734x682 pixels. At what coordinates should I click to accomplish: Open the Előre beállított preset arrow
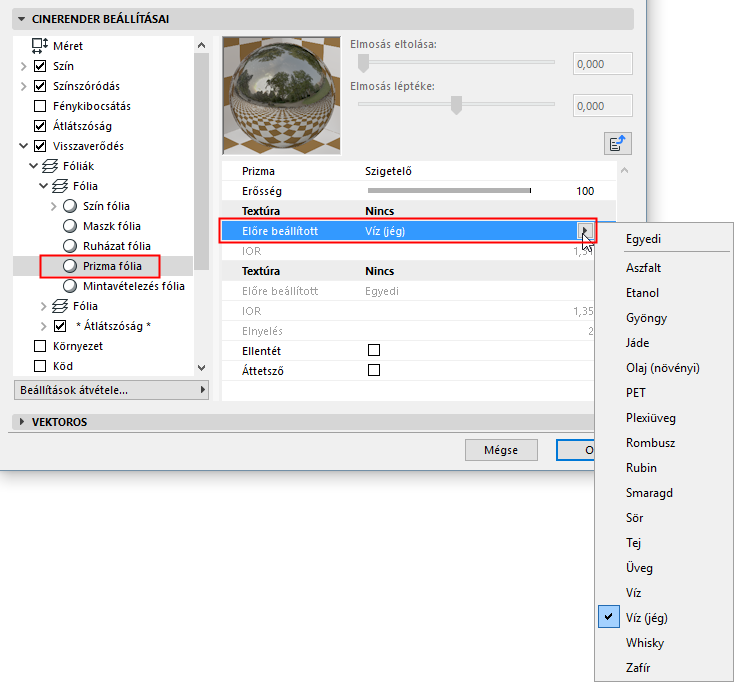[x=585, y=230]
